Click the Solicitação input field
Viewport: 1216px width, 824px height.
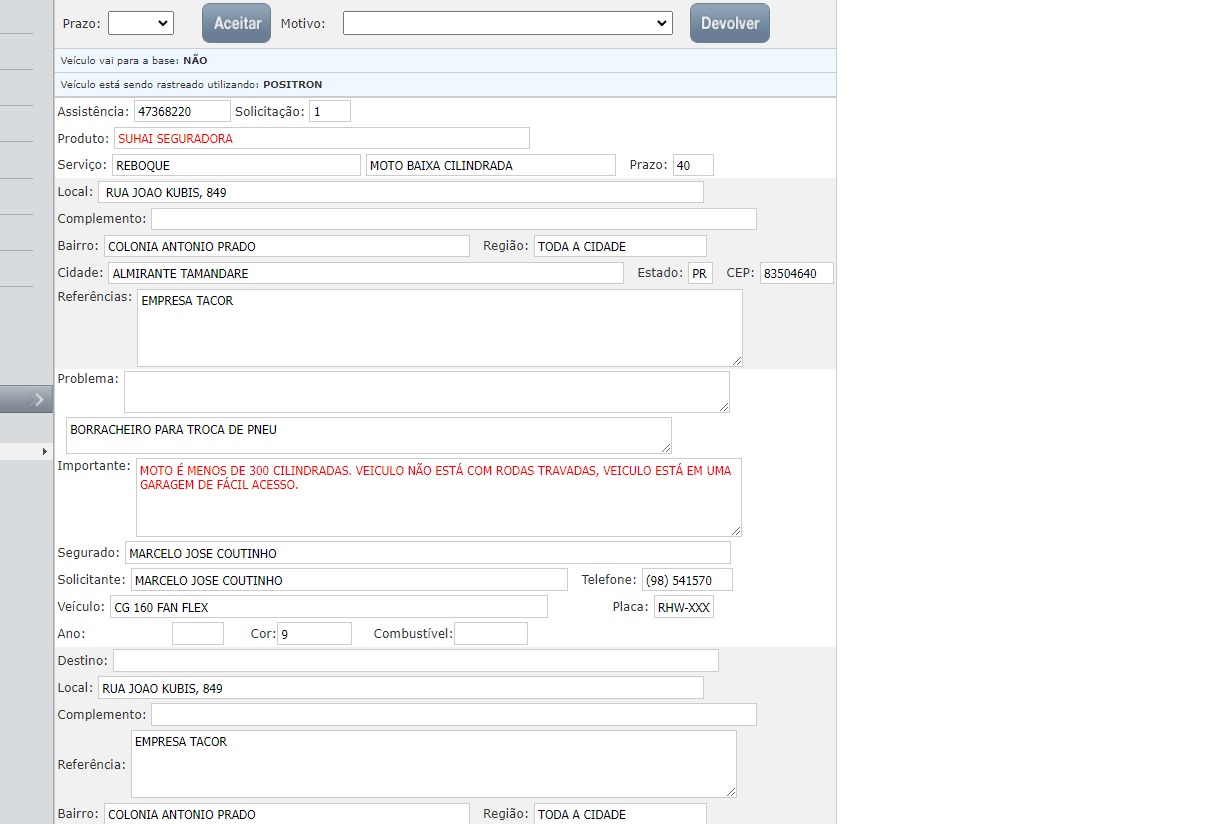point(329,111)
